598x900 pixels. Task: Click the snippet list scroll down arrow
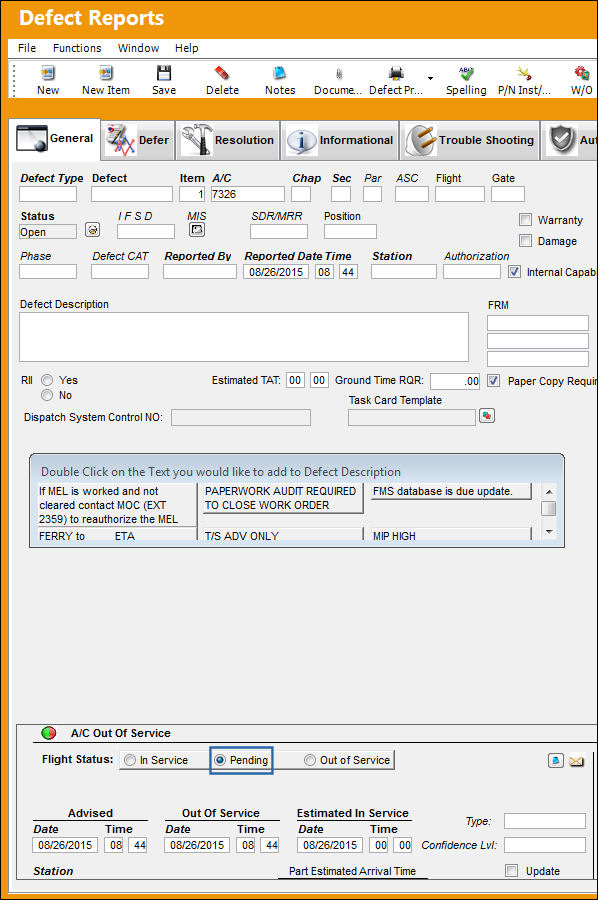click(x=549, y=532)
